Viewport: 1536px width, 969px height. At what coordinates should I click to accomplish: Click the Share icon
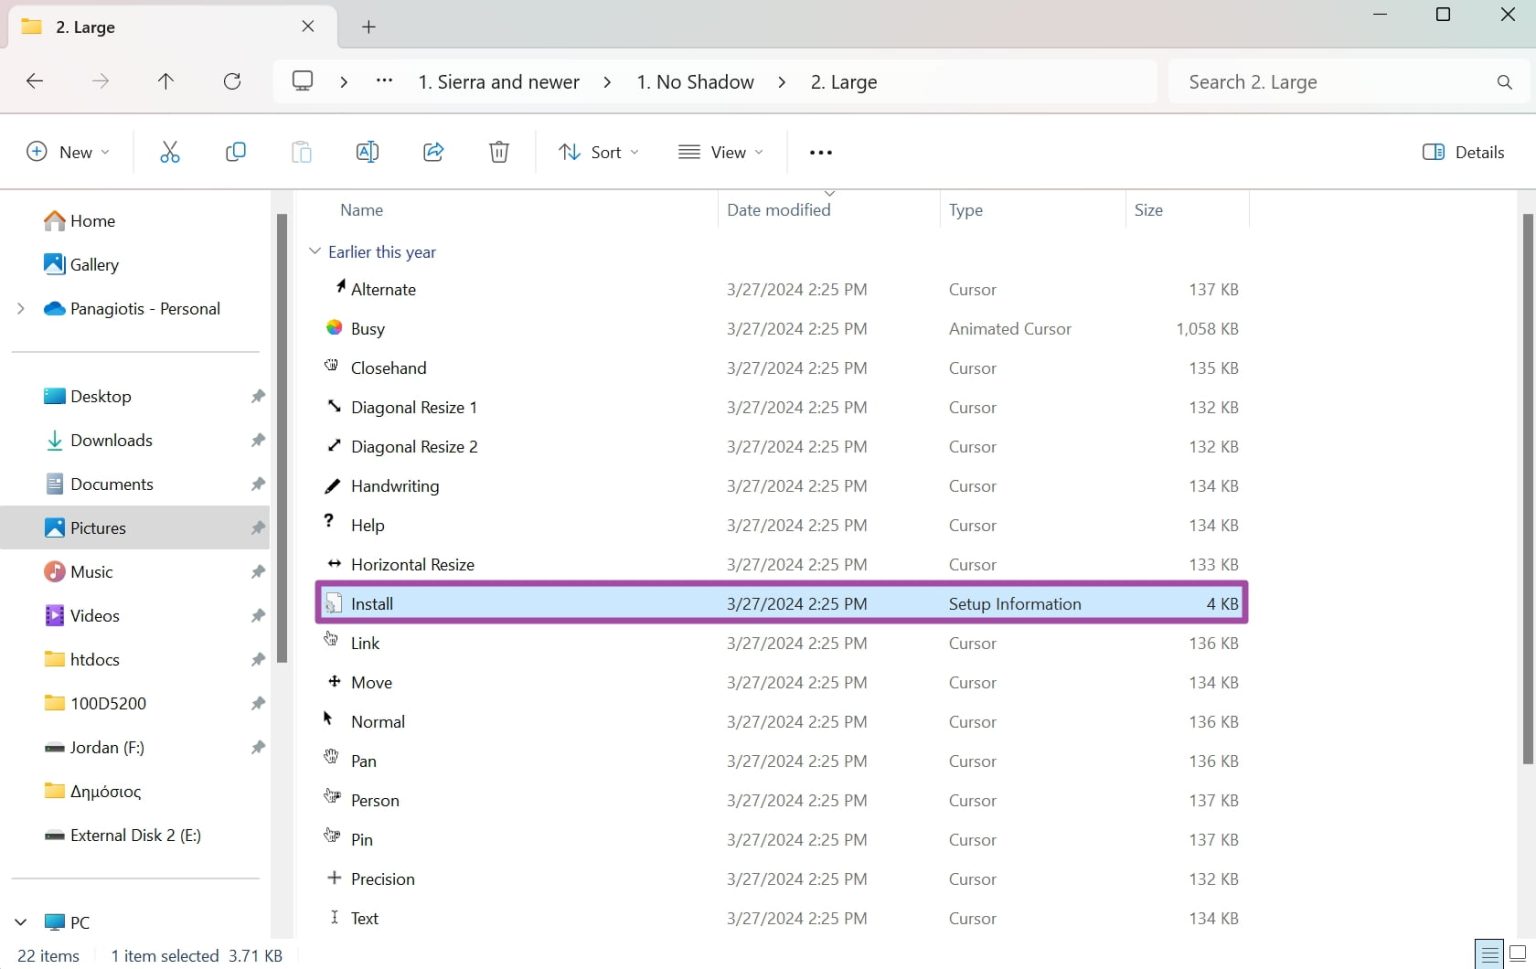[433, 151]
